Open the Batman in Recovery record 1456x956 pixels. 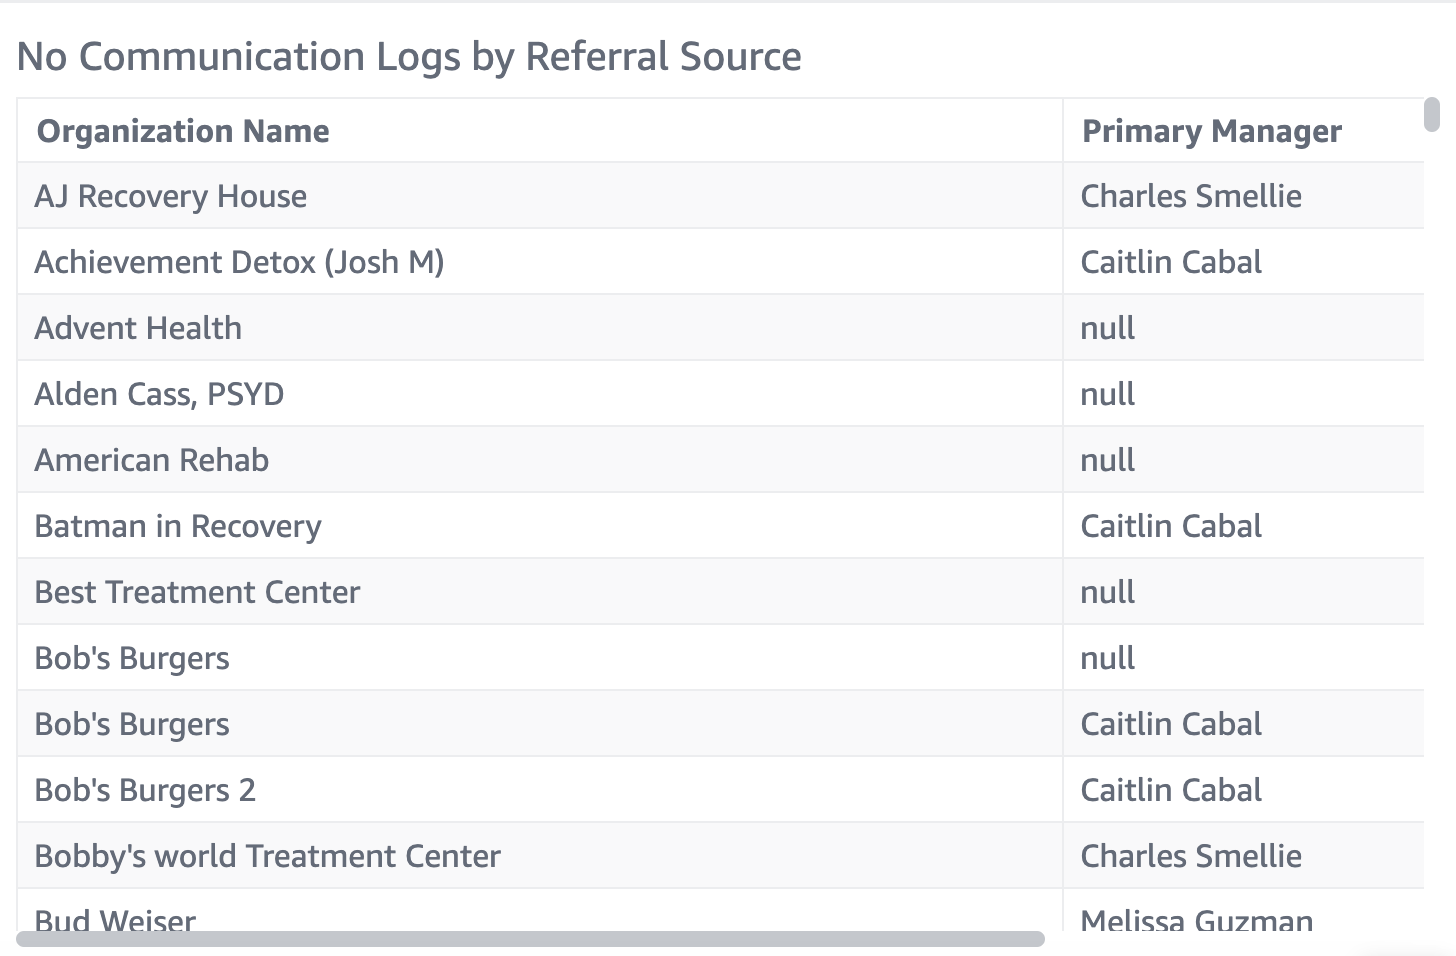tap(177, 525)
